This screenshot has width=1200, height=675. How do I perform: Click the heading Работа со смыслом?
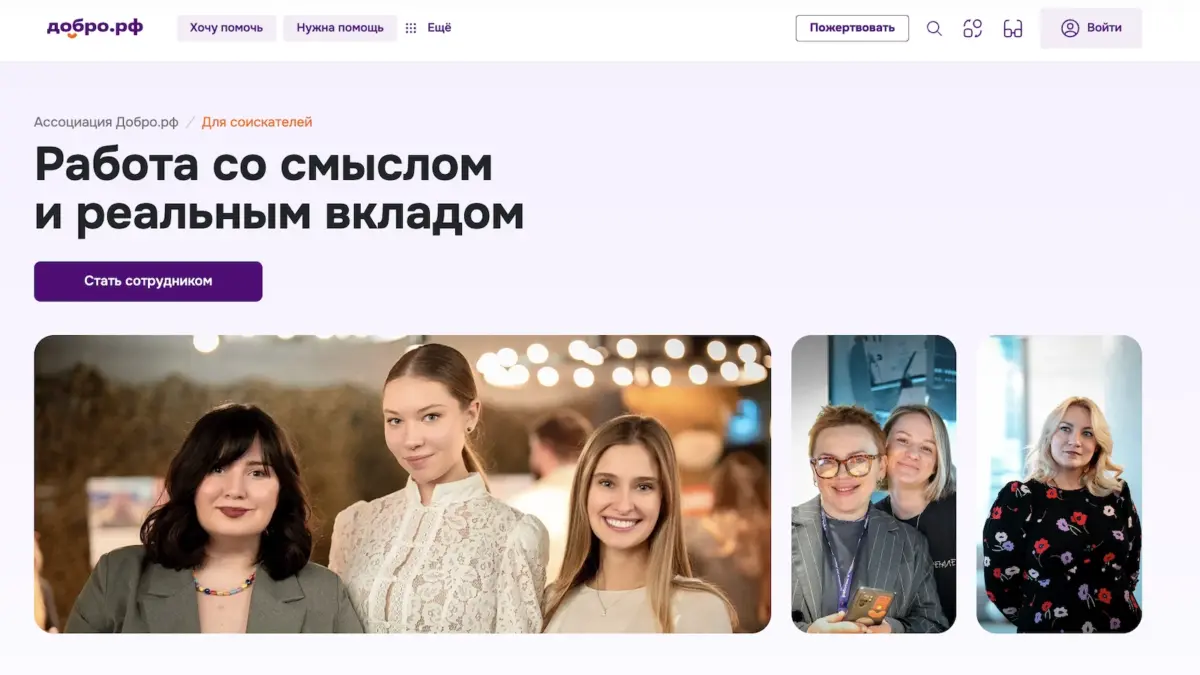coord(264,164)
